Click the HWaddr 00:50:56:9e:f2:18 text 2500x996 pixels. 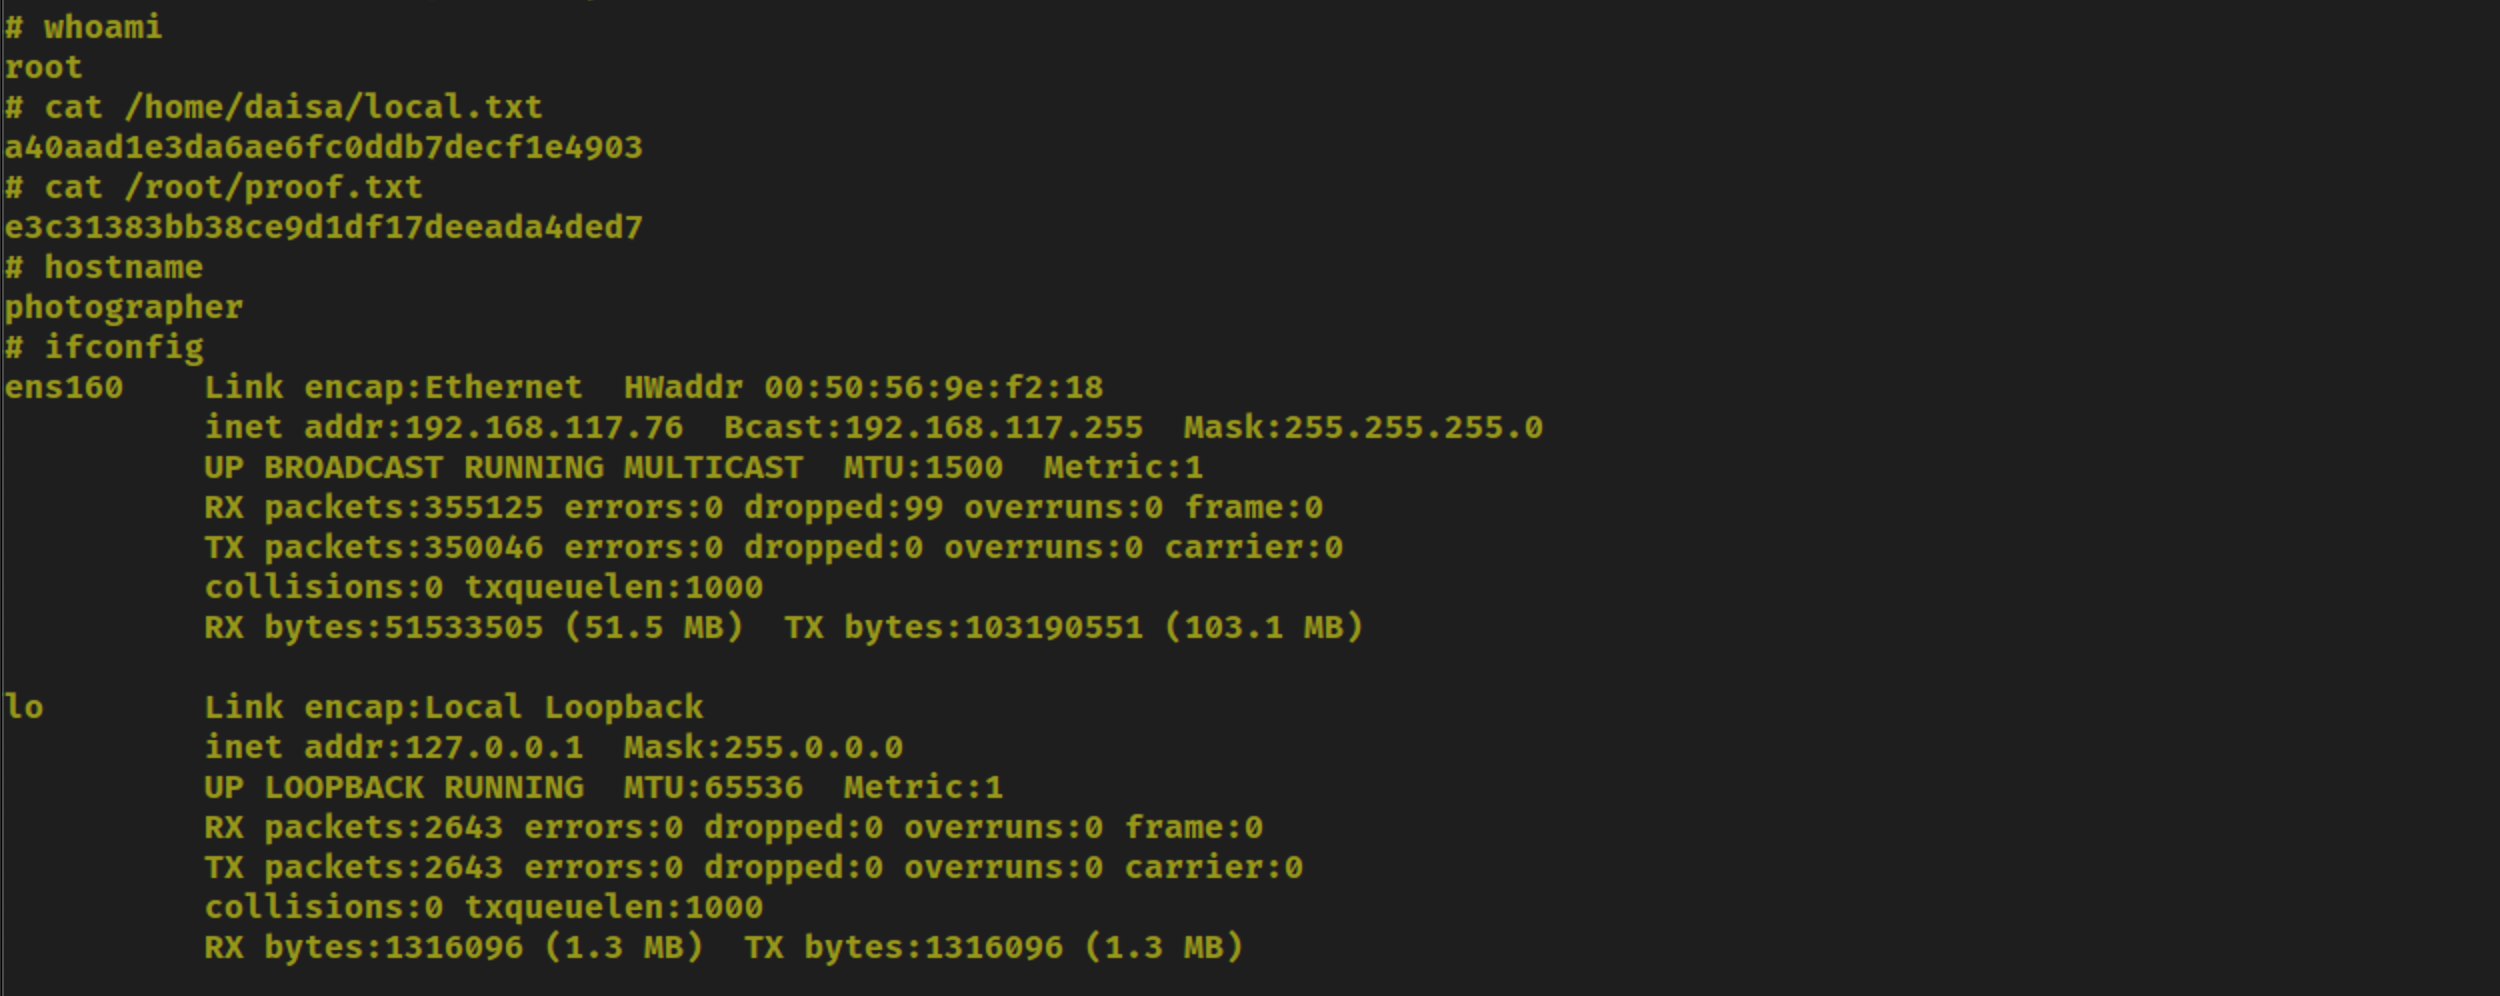pos(863,387)
